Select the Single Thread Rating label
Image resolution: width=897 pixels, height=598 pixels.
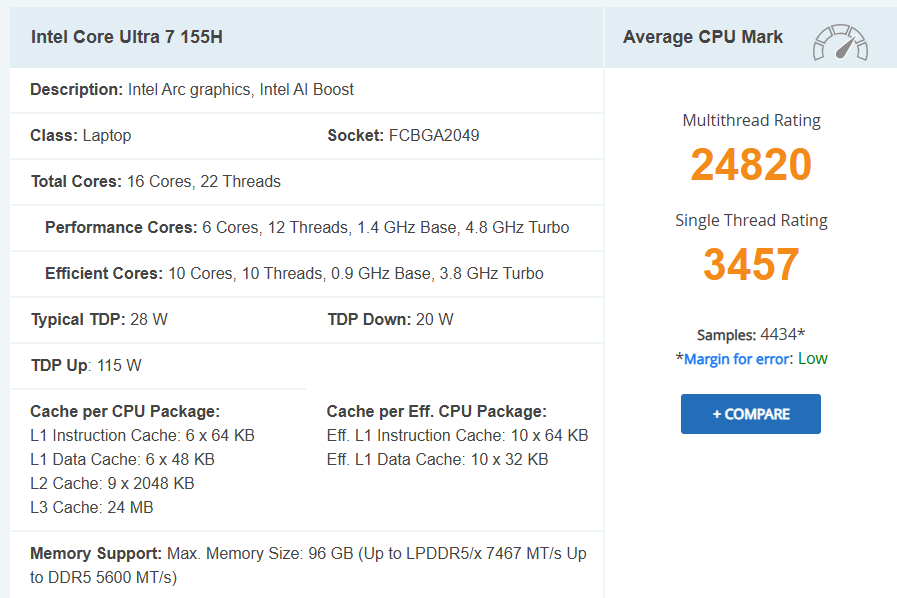[751, 220]
